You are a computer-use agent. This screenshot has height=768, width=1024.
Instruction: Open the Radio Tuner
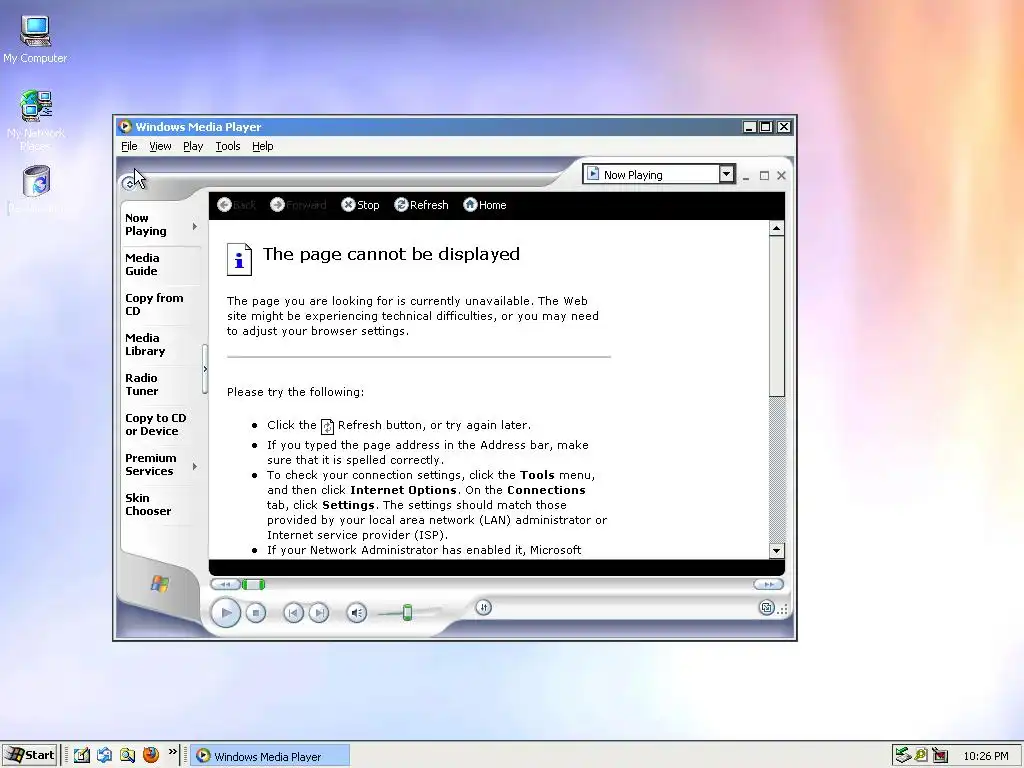click(x=142, y=385)
